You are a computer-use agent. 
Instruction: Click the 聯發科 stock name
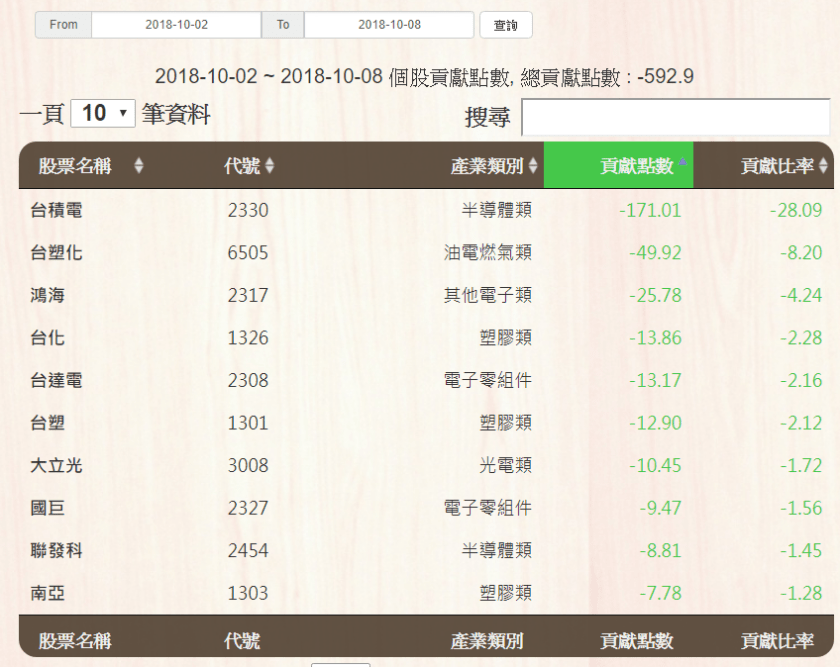56,550
